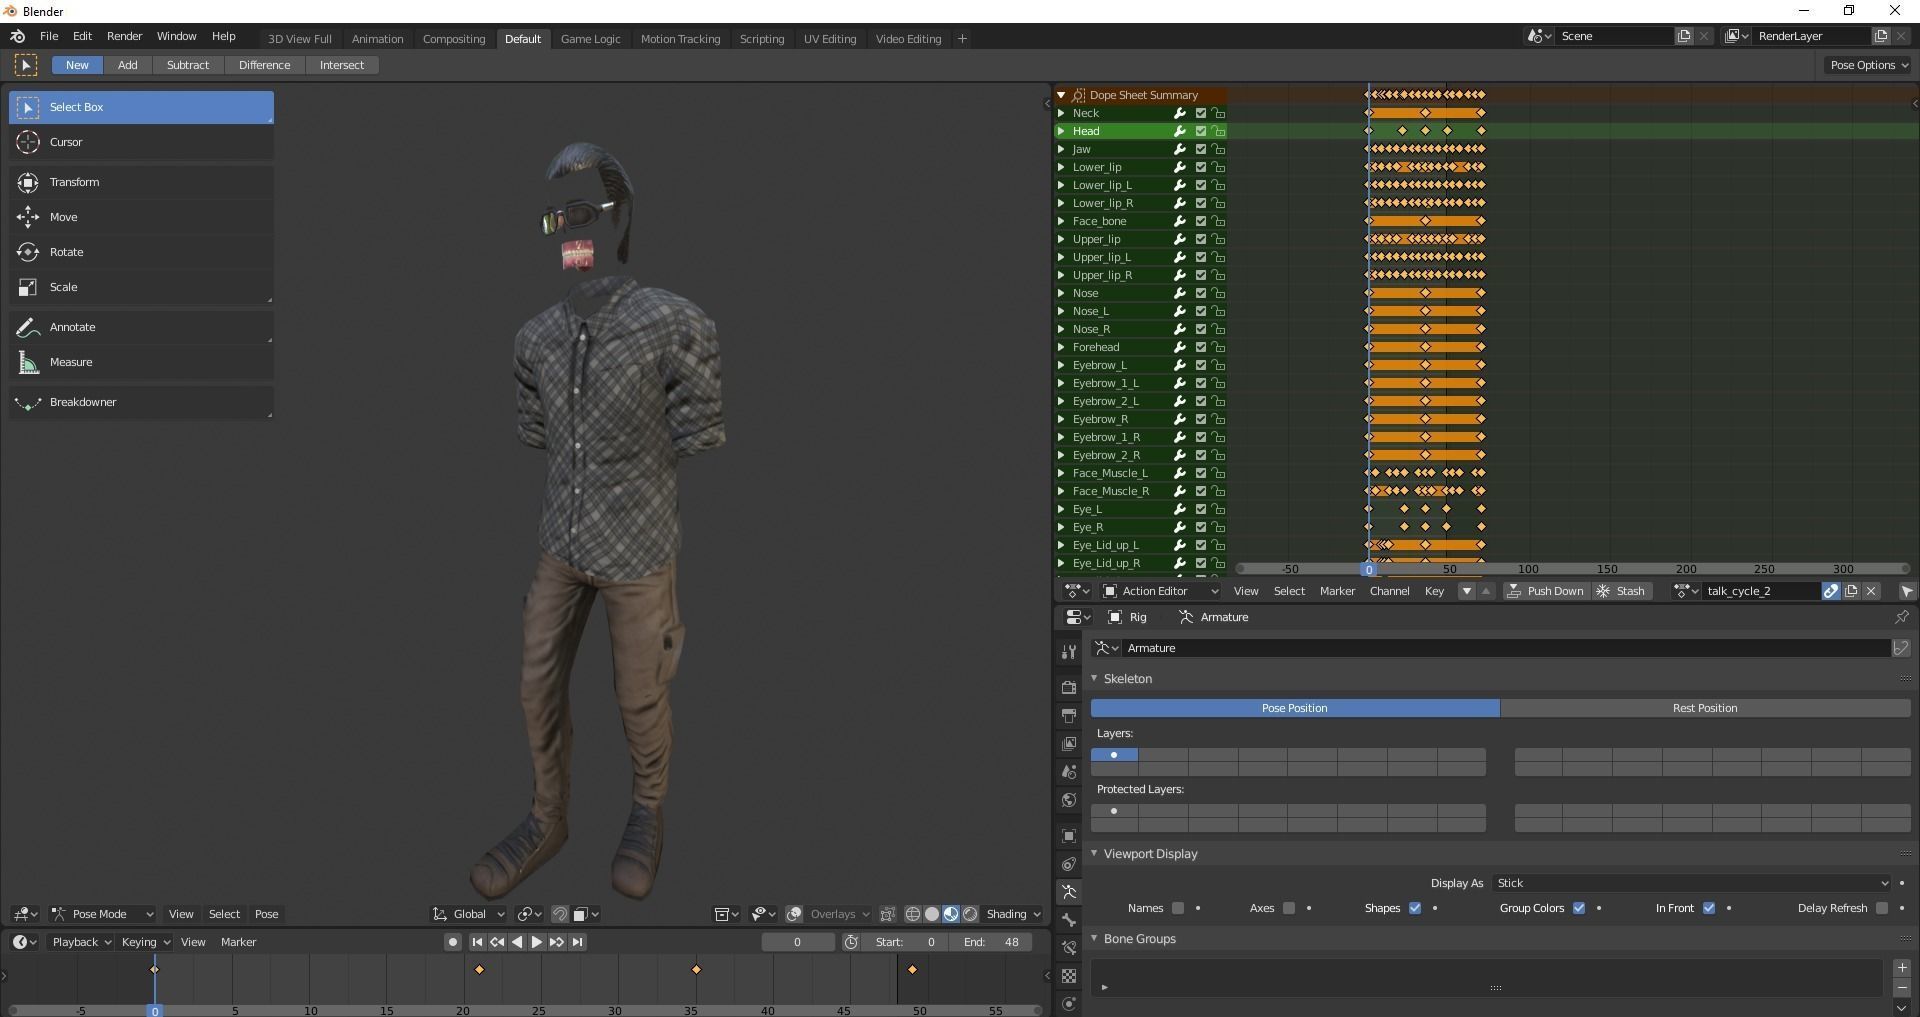Switch to rendered viewport shading

tap(970, 914)
